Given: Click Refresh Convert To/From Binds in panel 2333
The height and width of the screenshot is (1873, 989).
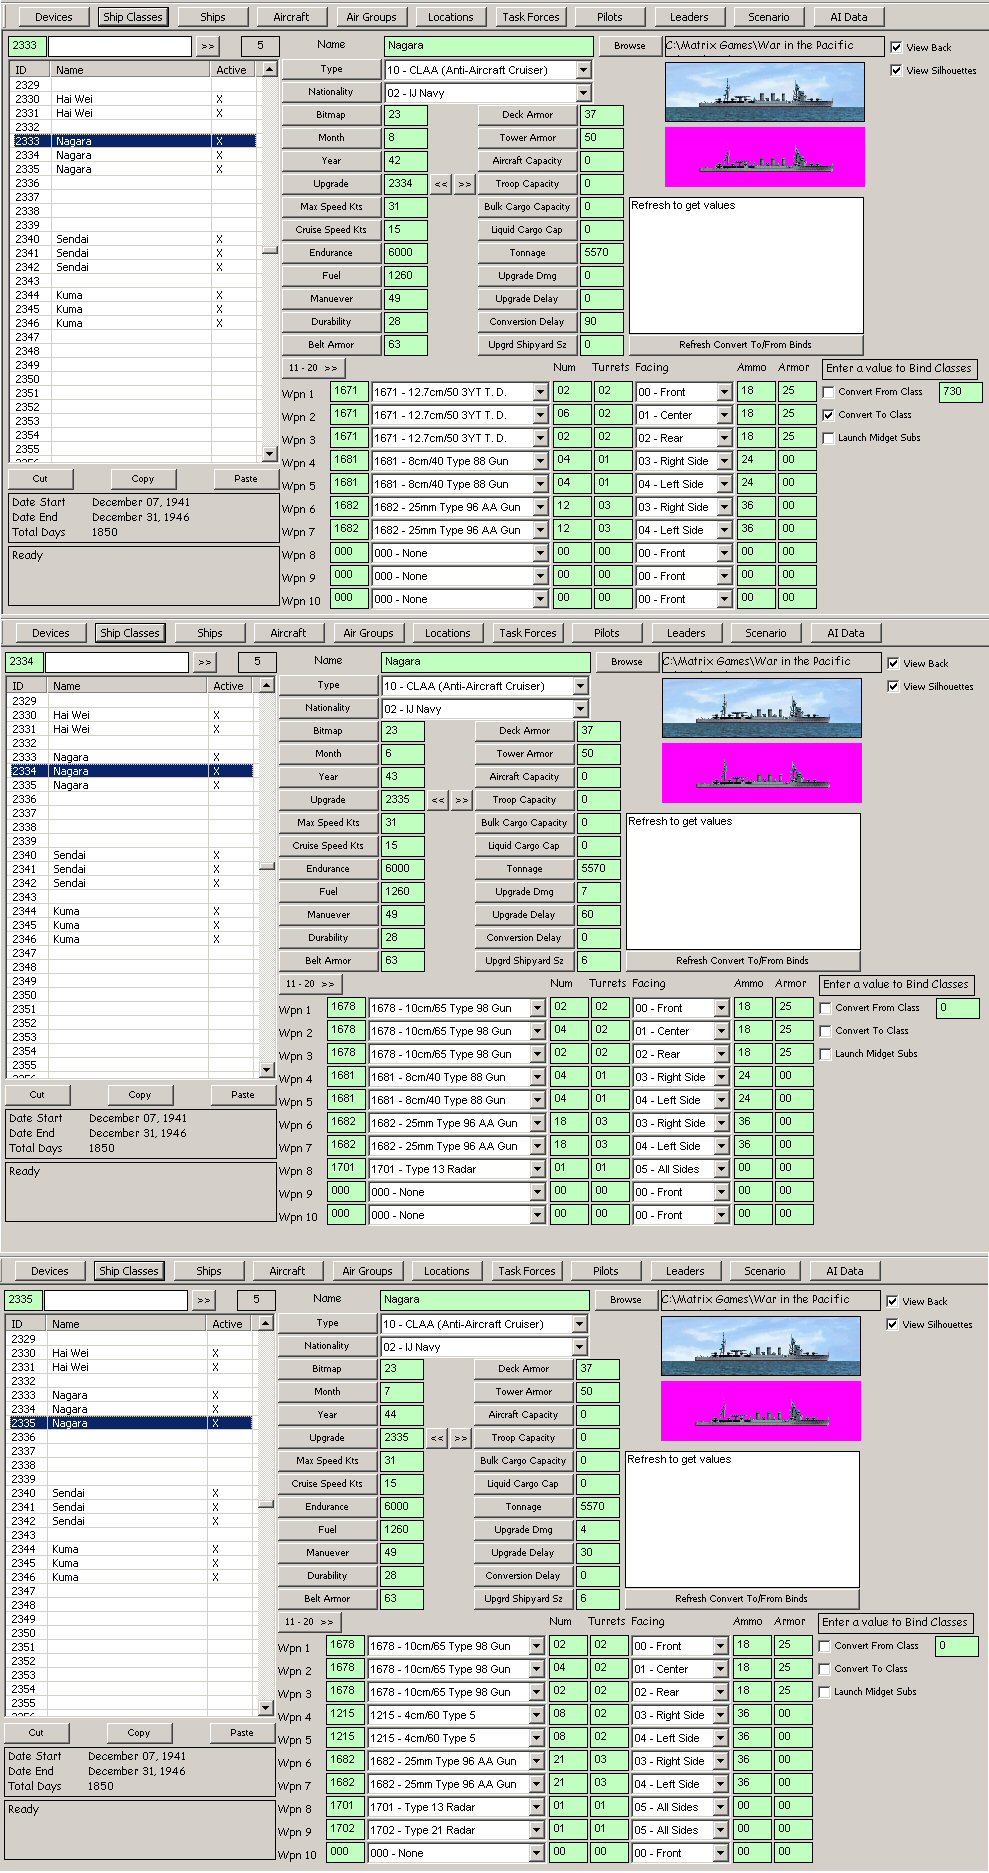Looking at the screenshot, I should 746,345.
